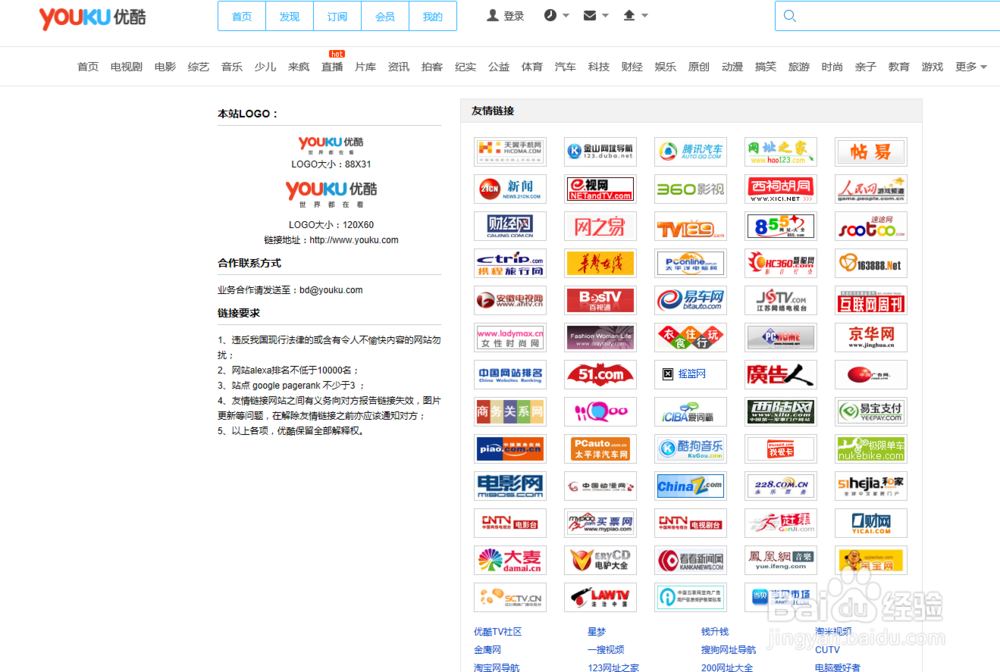
Task: Open the 订阅 tab
Action: click(337, 17)
